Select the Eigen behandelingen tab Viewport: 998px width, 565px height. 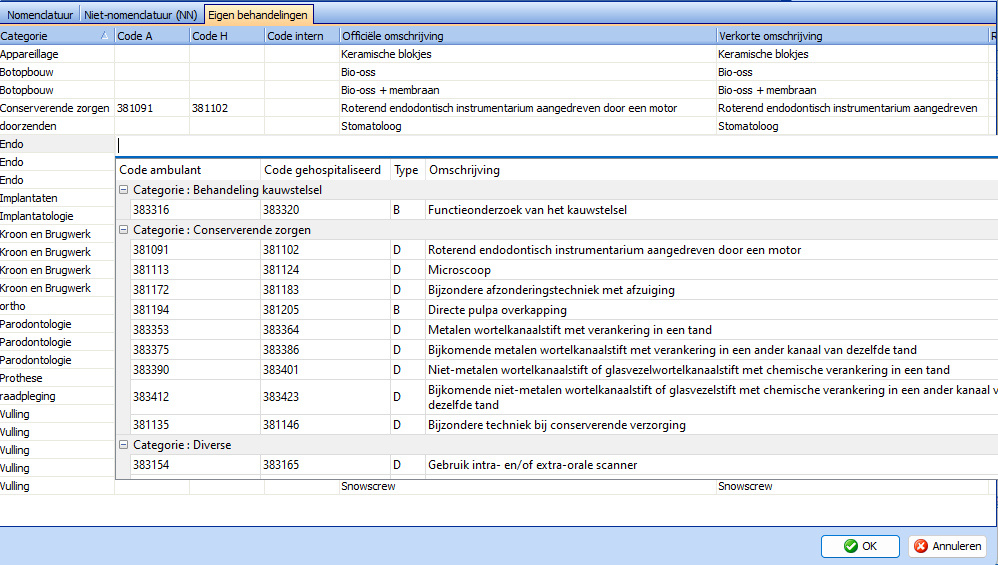click(x=258, y=15)
